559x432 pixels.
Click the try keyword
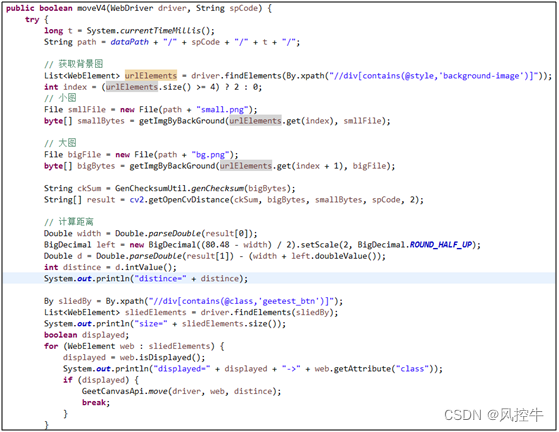click(32, 20)
